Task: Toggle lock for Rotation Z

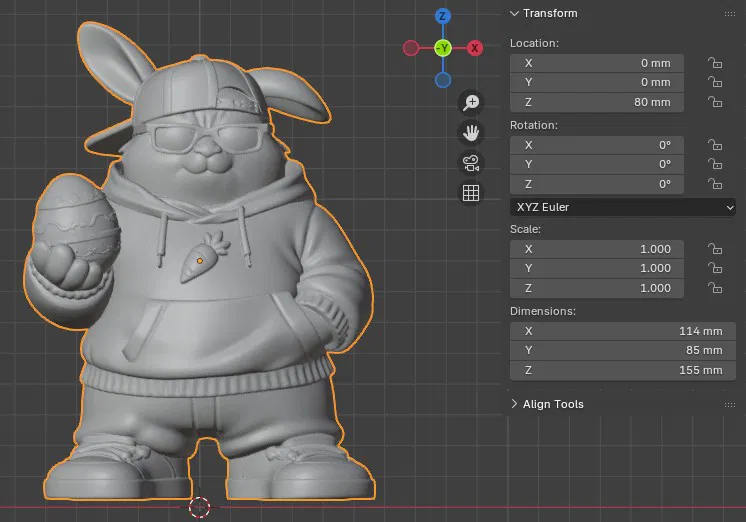Action: click(x=715, y=184)
